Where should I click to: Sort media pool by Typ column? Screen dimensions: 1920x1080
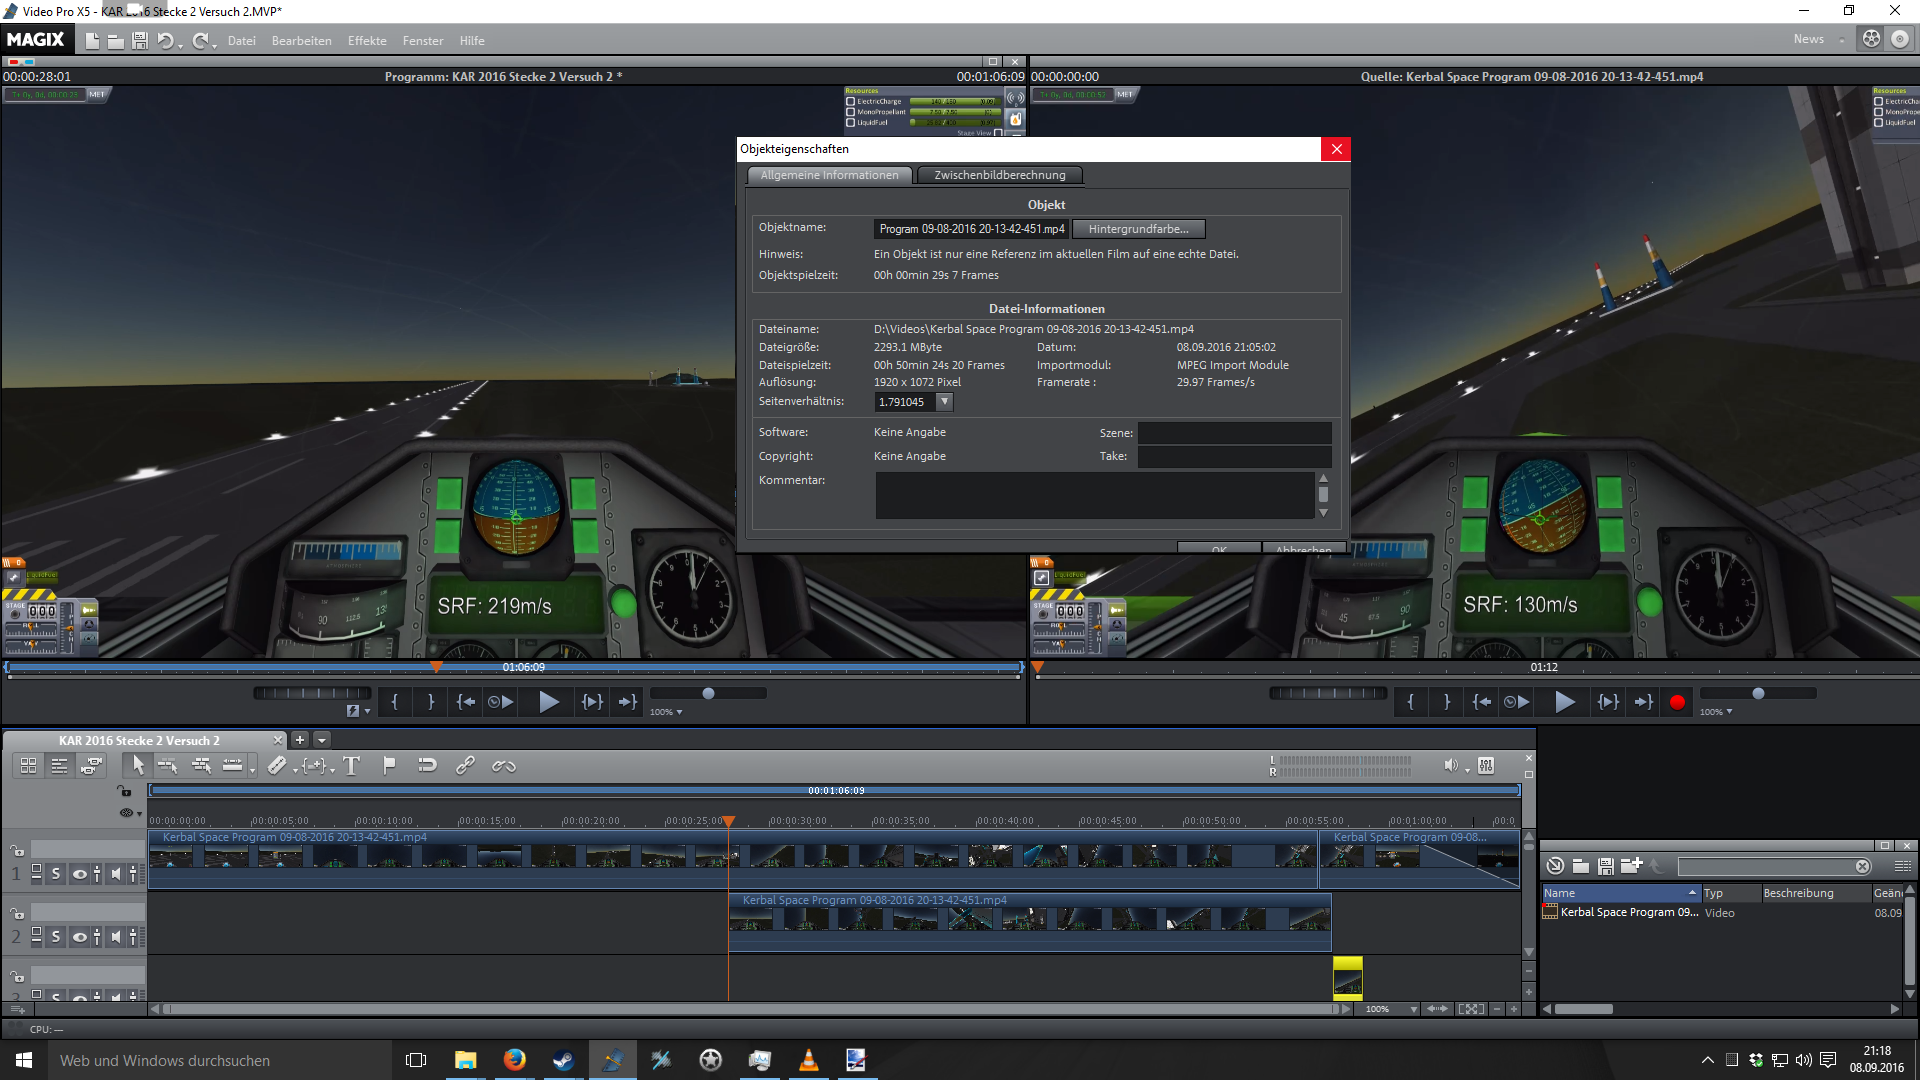coord(1731,893)
